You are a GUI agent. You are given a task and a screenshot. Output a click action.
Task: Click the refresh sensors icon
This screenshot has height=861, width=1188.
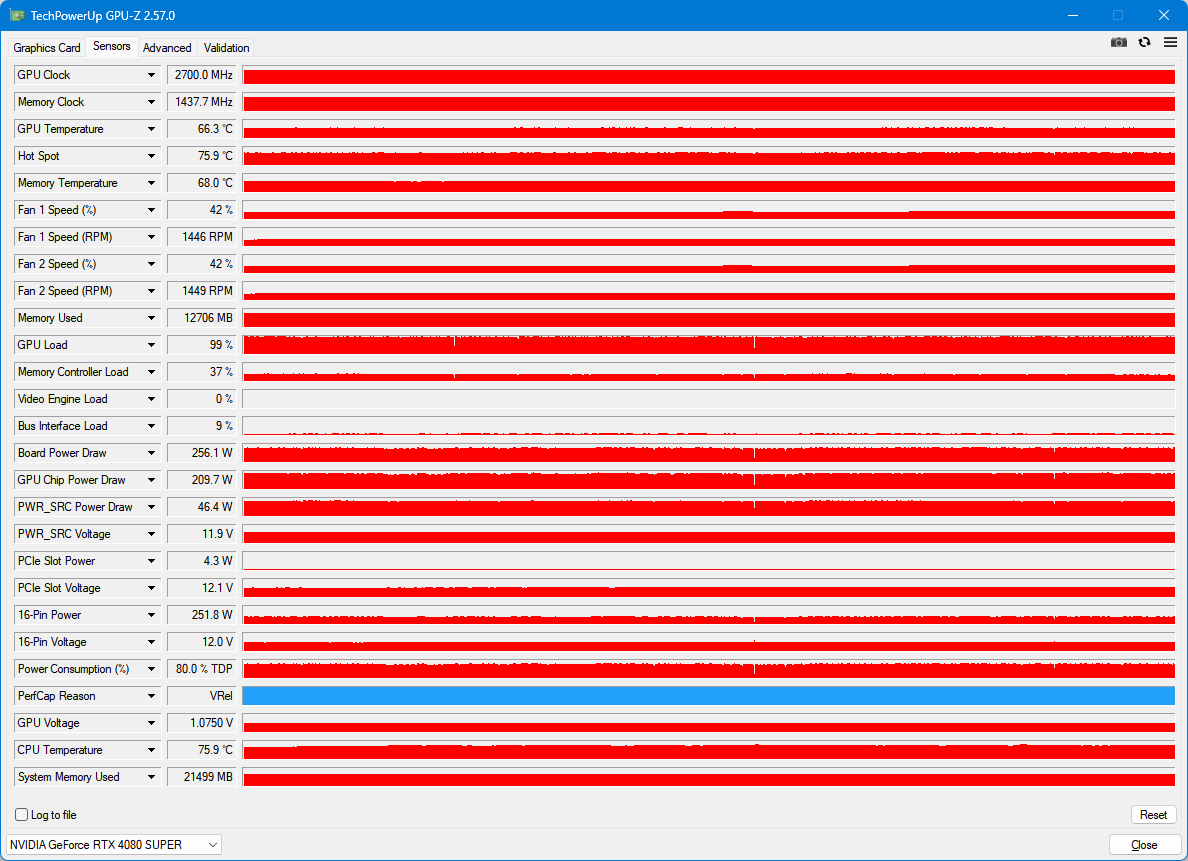[1144, 42]
